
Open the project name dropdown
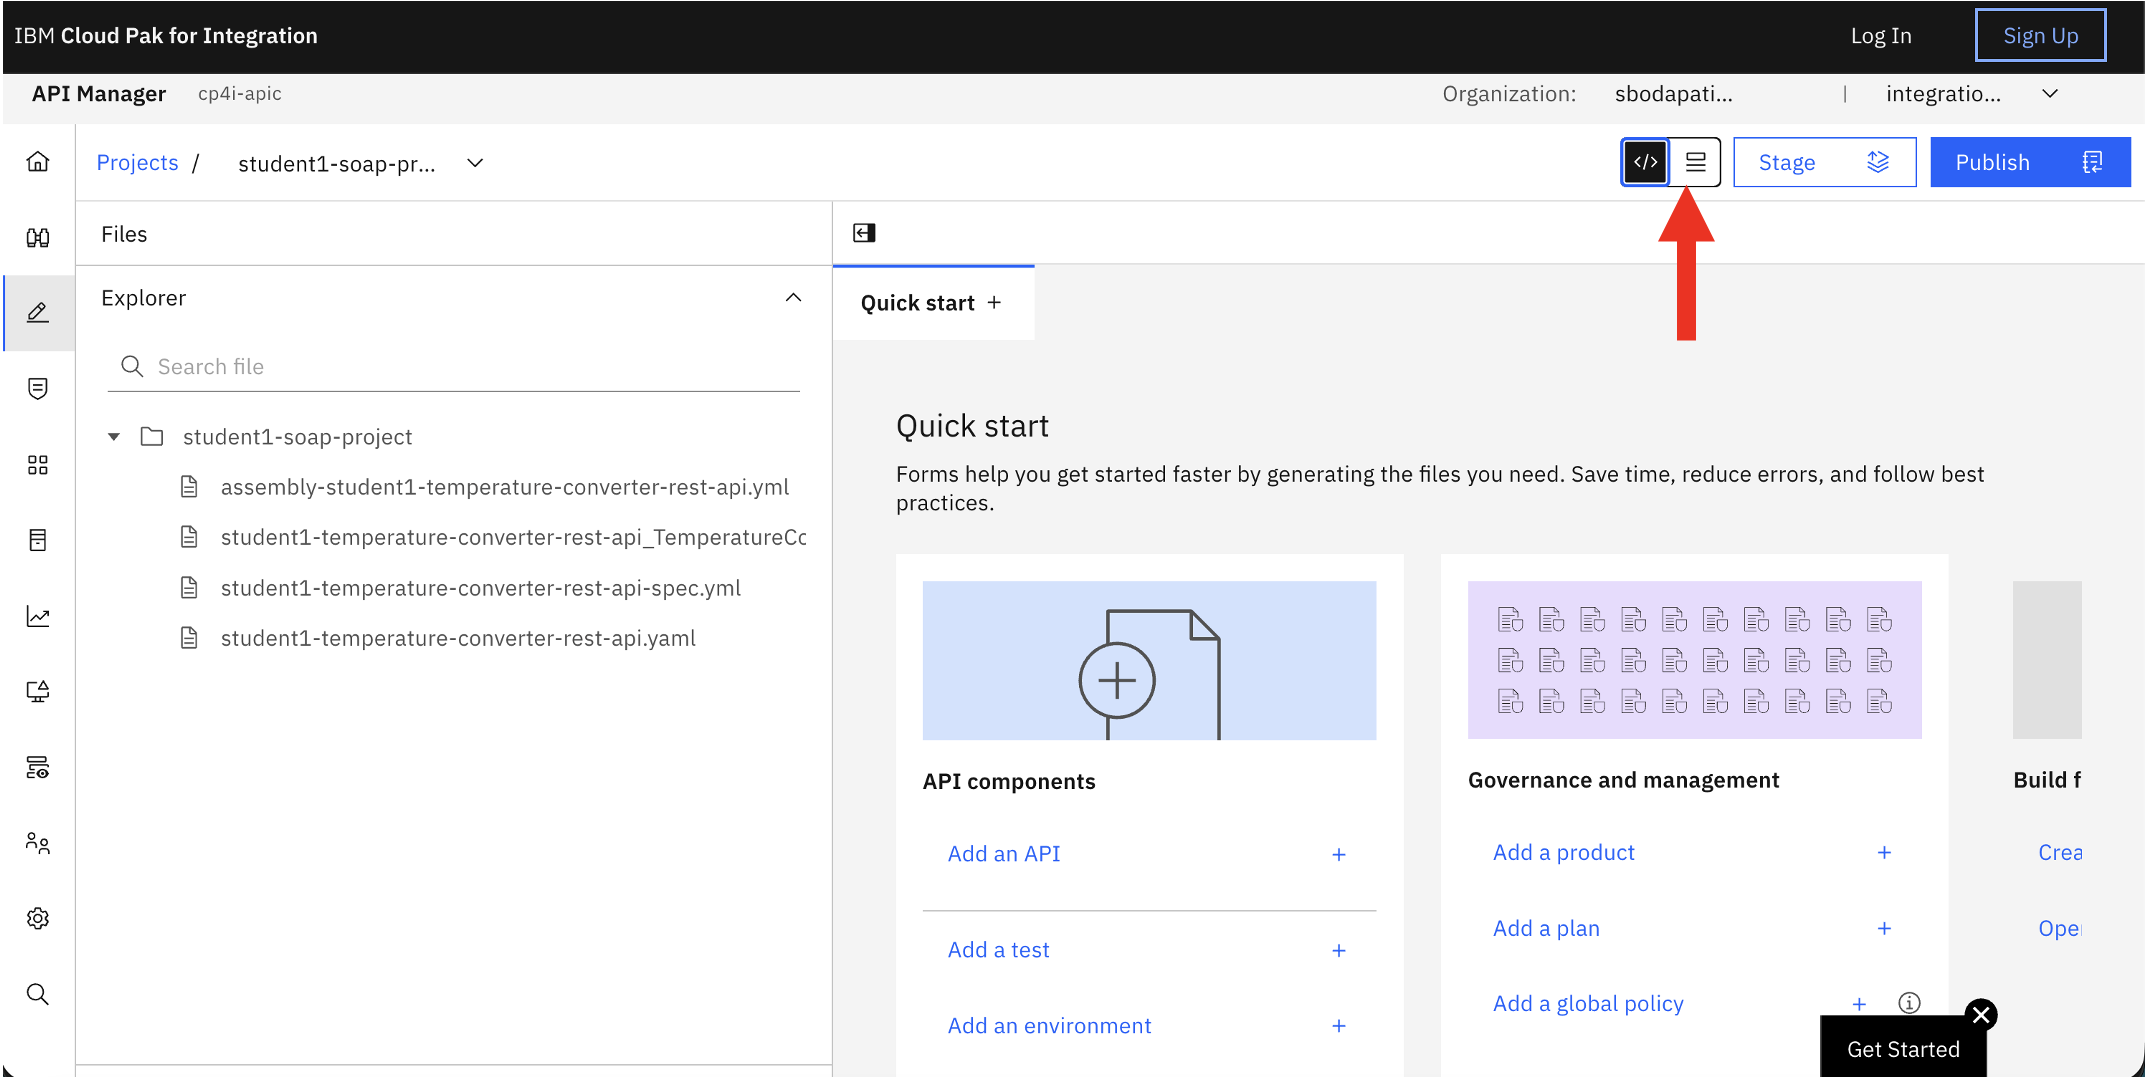(x=476, y=163)
